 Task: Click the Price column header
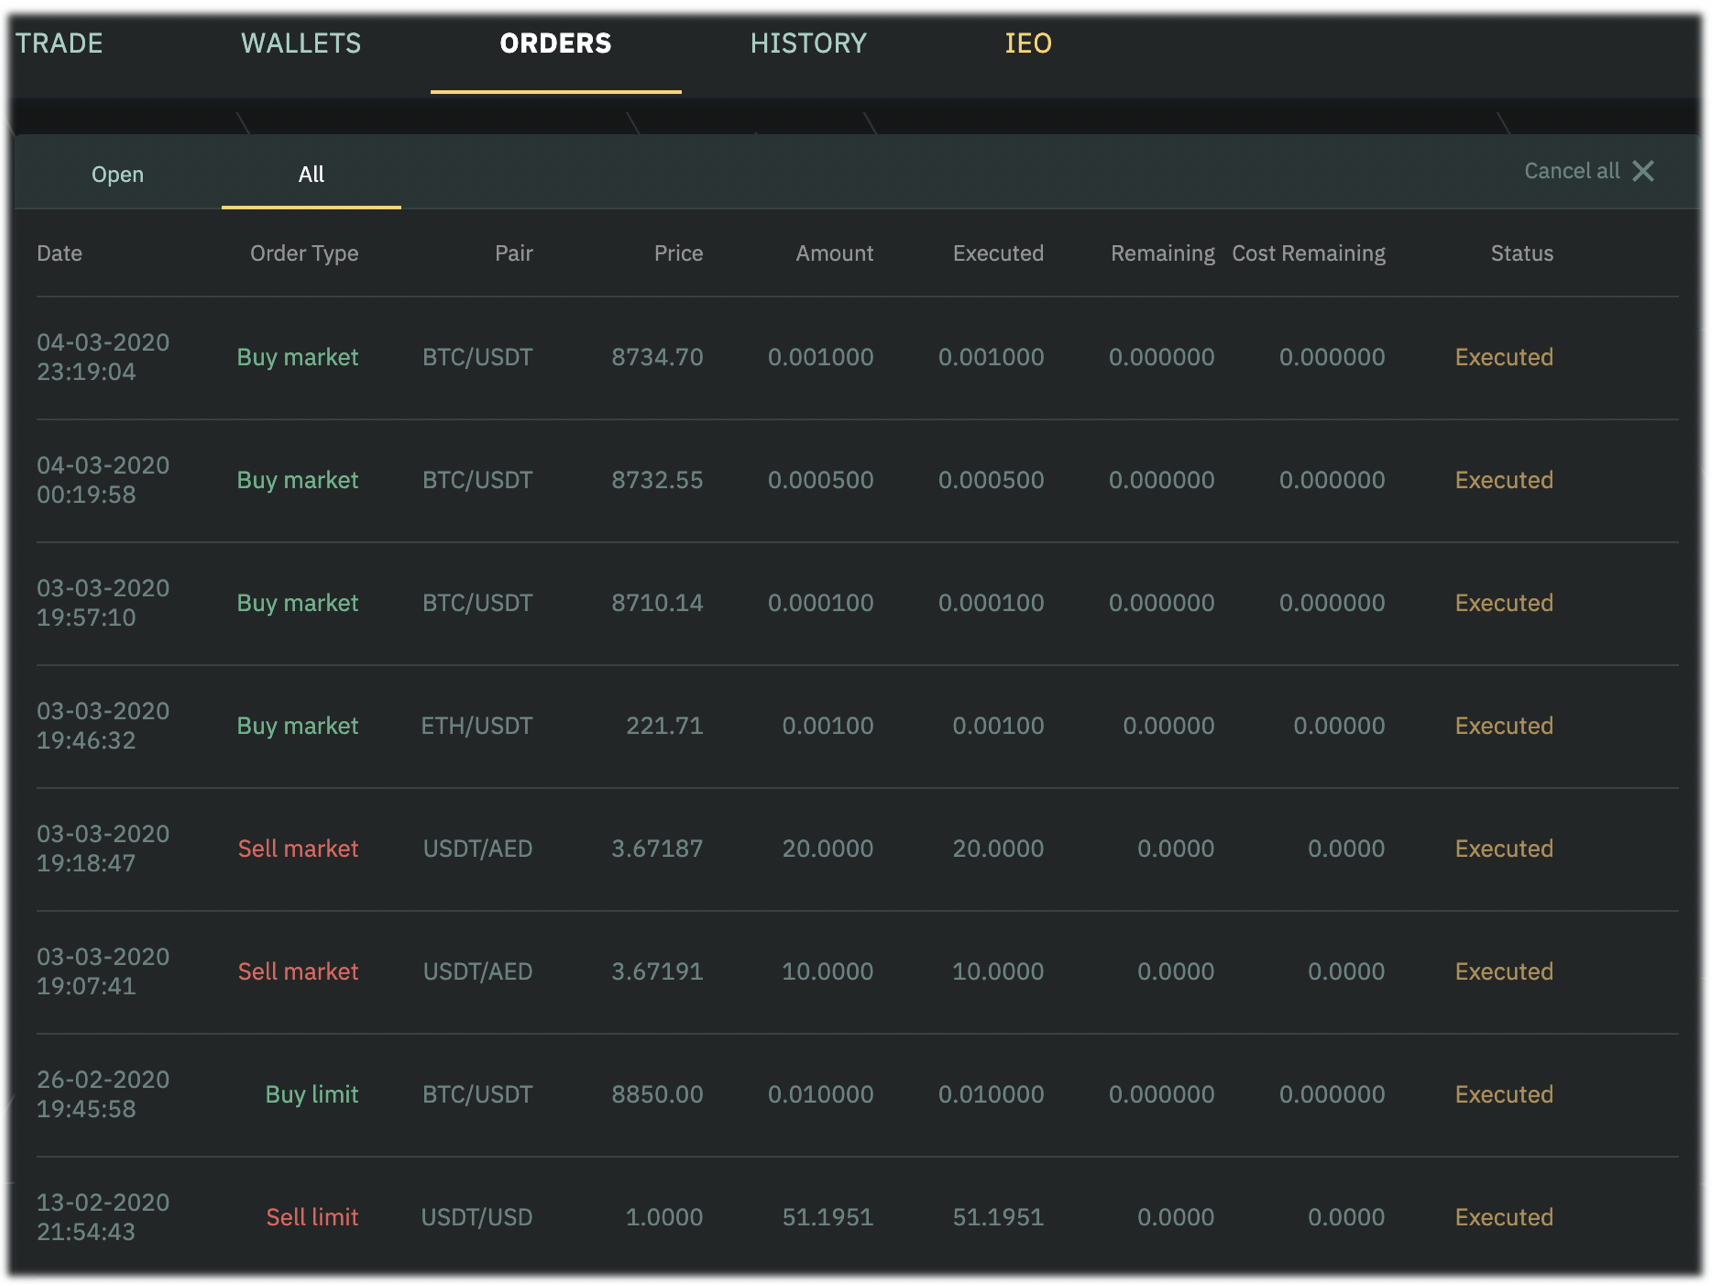click(x=678, y=253)
